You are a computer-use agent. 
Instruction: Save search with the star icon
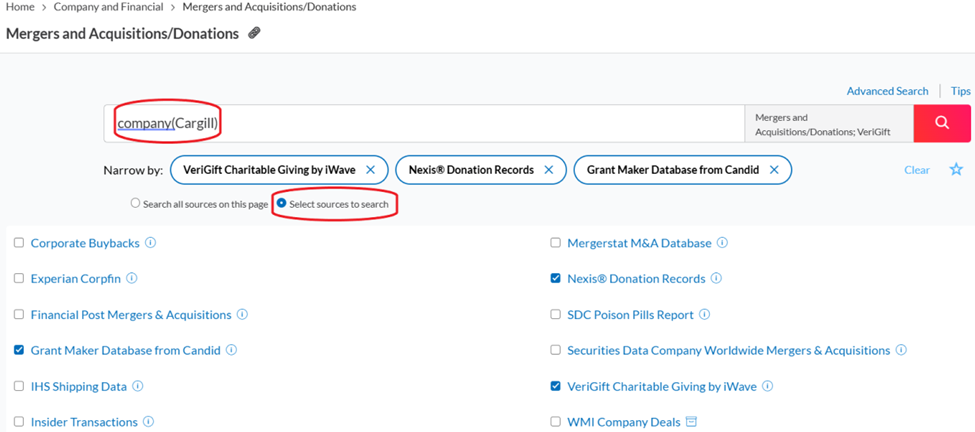point(956,170)
